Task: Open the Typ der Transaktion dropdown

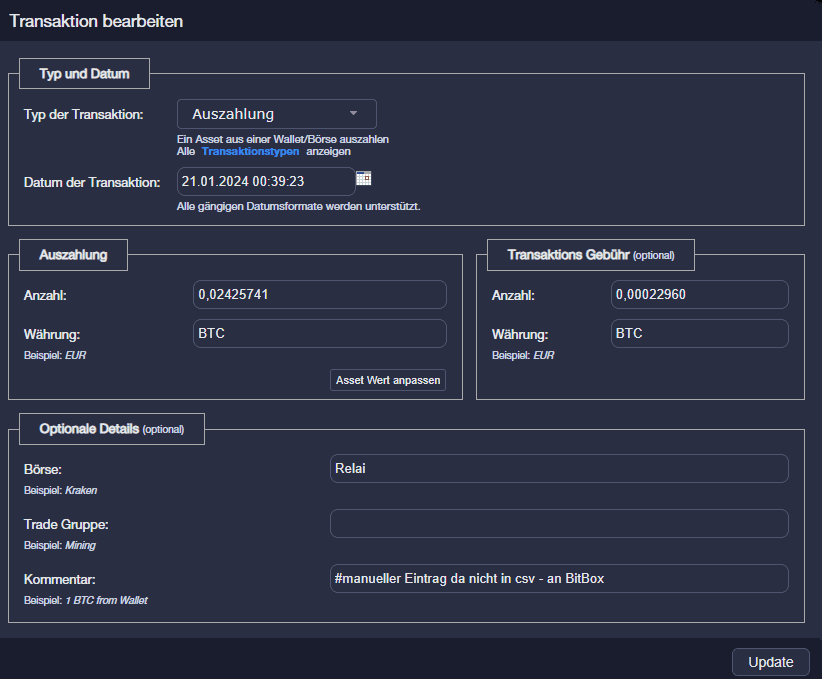Action: (276, 114)
